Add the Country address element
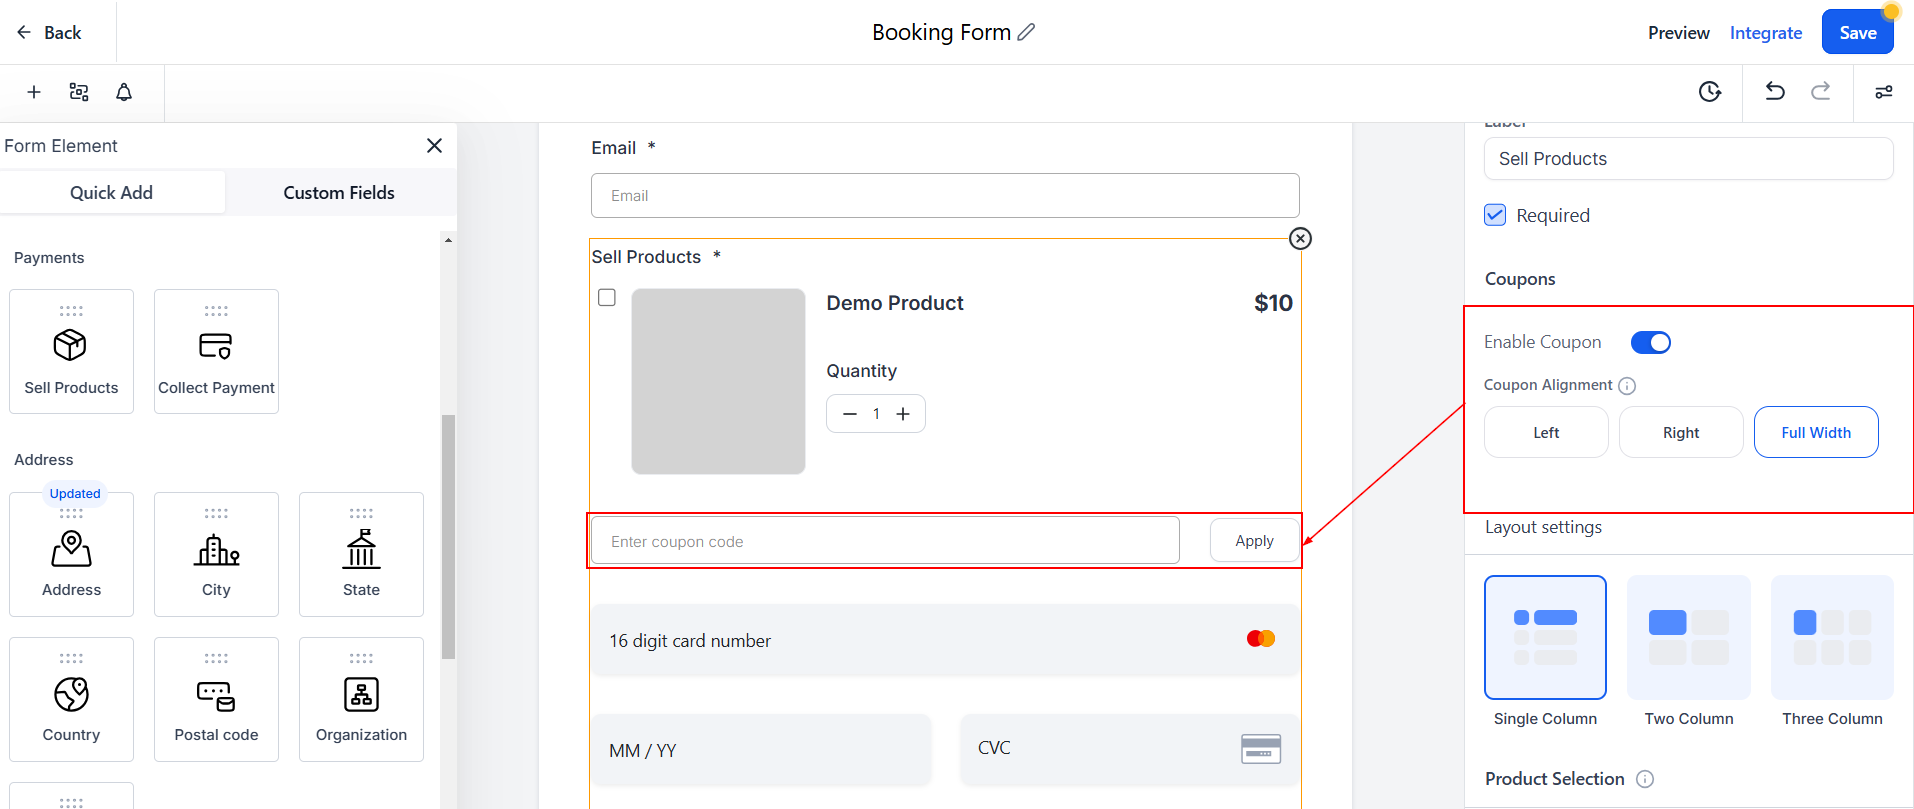1914x809 pixels. pos(71,699)
